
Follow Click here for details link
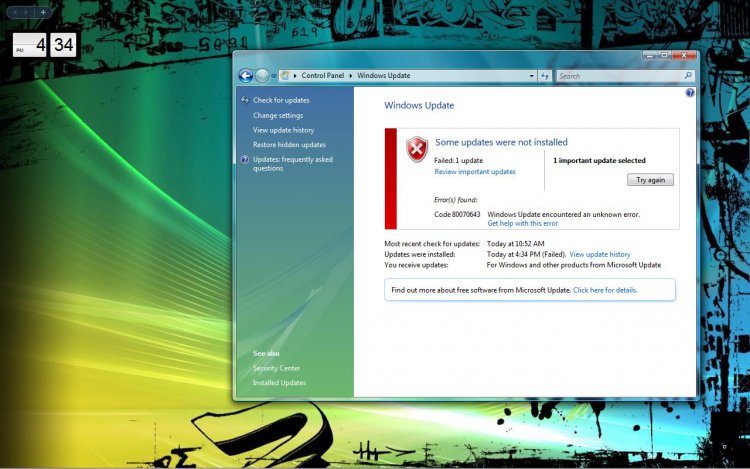605,290
